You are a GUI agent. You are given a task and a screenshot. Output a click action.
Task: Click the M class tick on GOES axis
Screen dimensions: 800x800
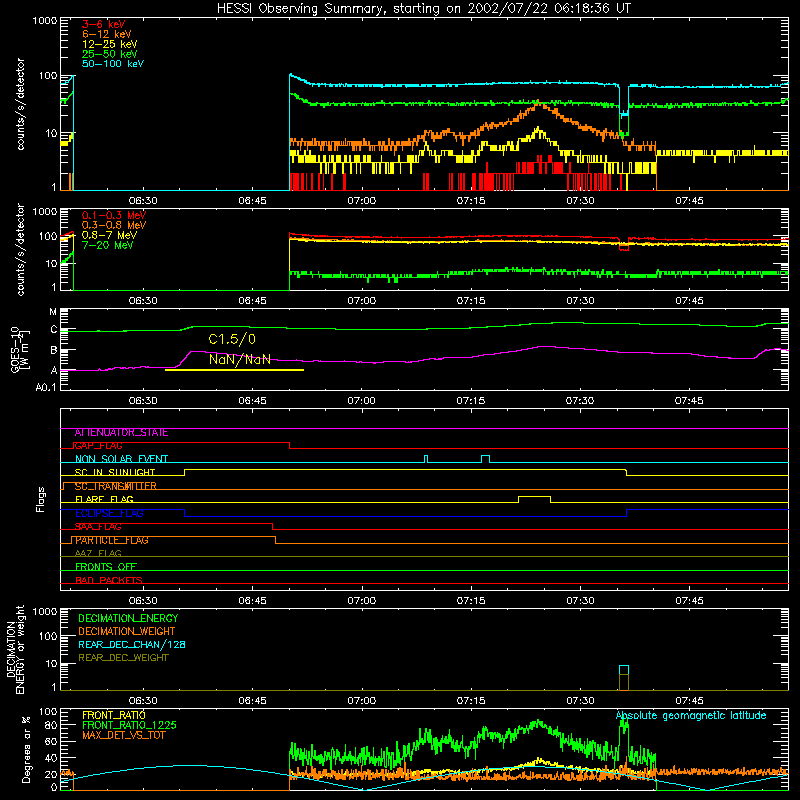tap(53, 312)
